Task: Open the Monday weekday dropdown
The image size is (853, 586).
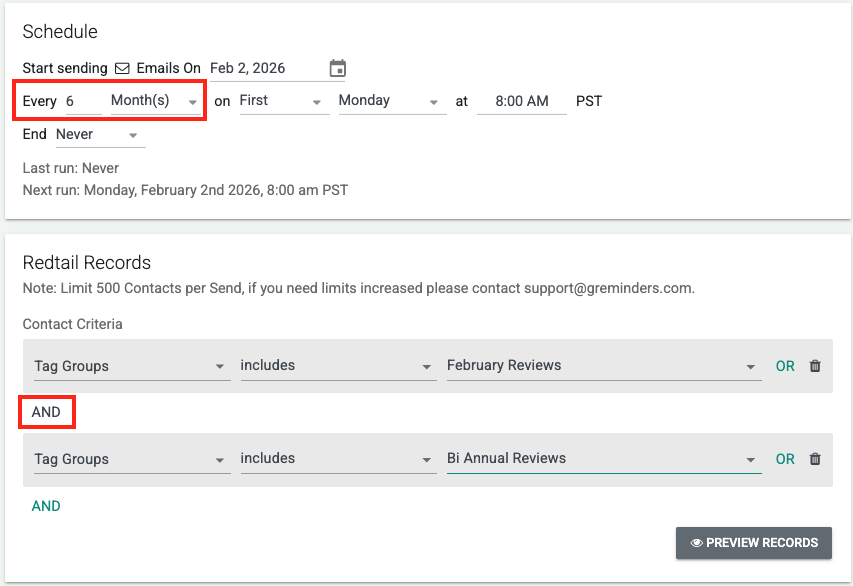Action: tap(391, 101)
